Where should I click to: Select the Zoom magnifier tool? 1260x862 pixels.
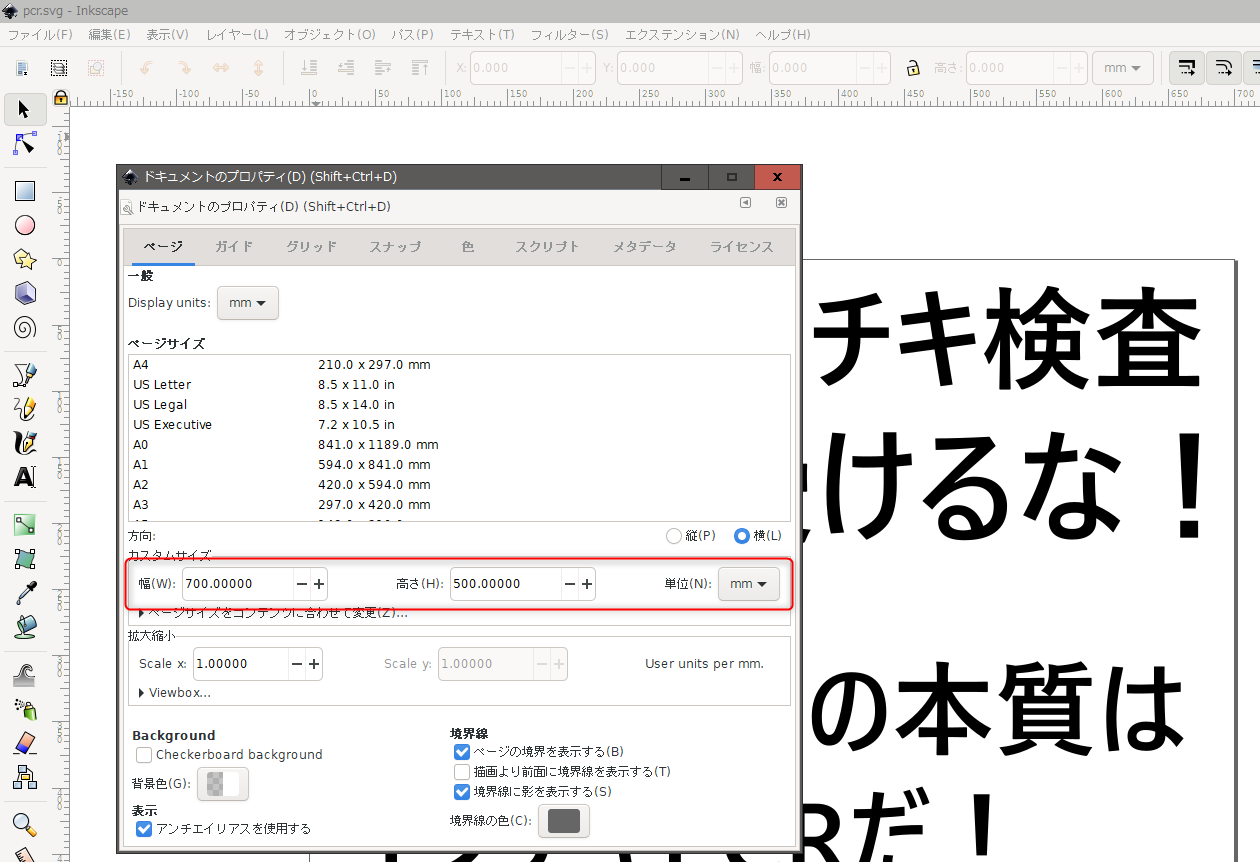(x=25, y=825)
